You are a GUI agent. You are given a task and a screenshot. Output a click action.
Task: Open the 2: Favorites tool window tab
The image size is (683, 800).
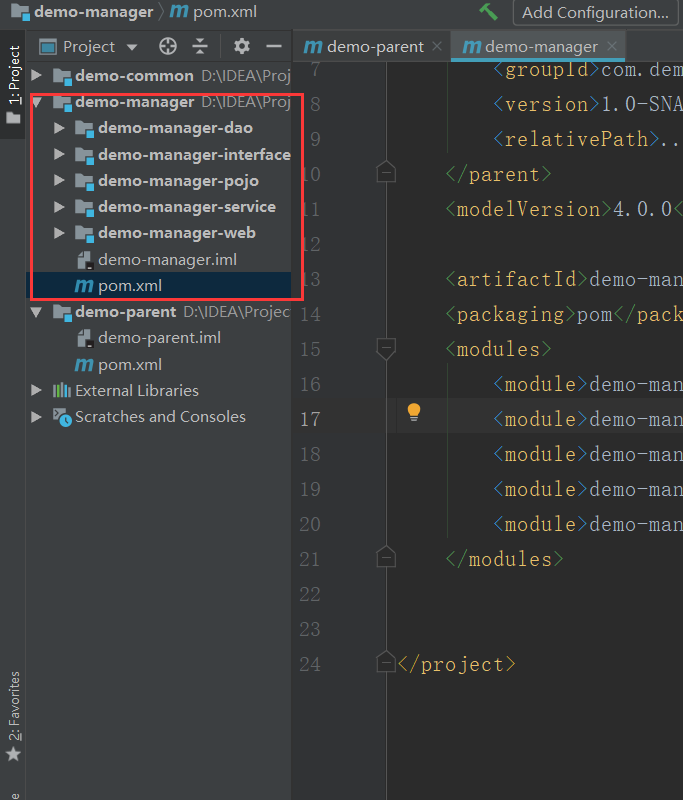point(14,716)
